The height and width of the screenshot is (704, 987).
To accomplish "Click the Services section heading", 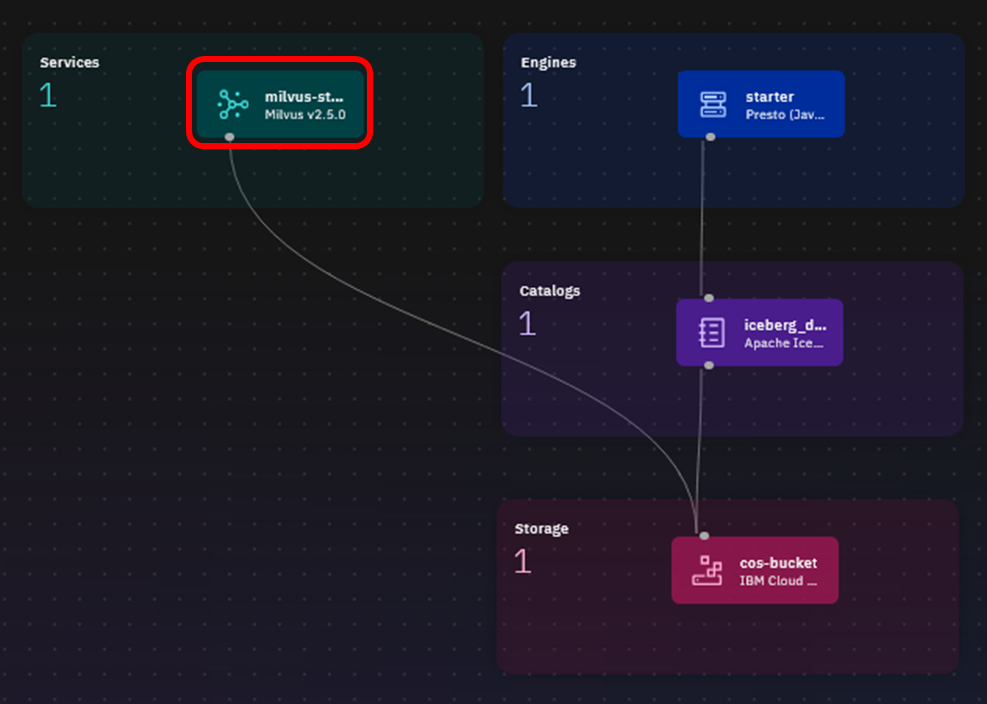I will 69,62.
